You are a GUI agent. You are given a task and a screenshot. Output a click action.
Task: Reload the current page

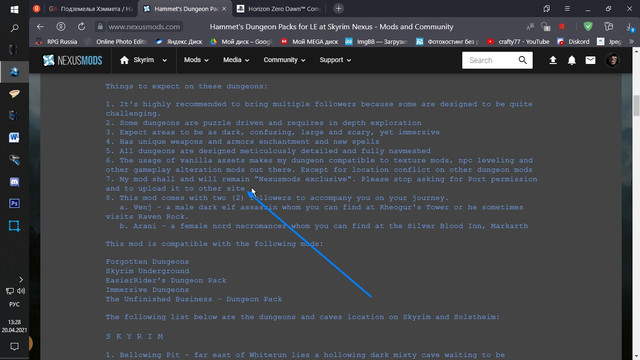coord(81,27)
